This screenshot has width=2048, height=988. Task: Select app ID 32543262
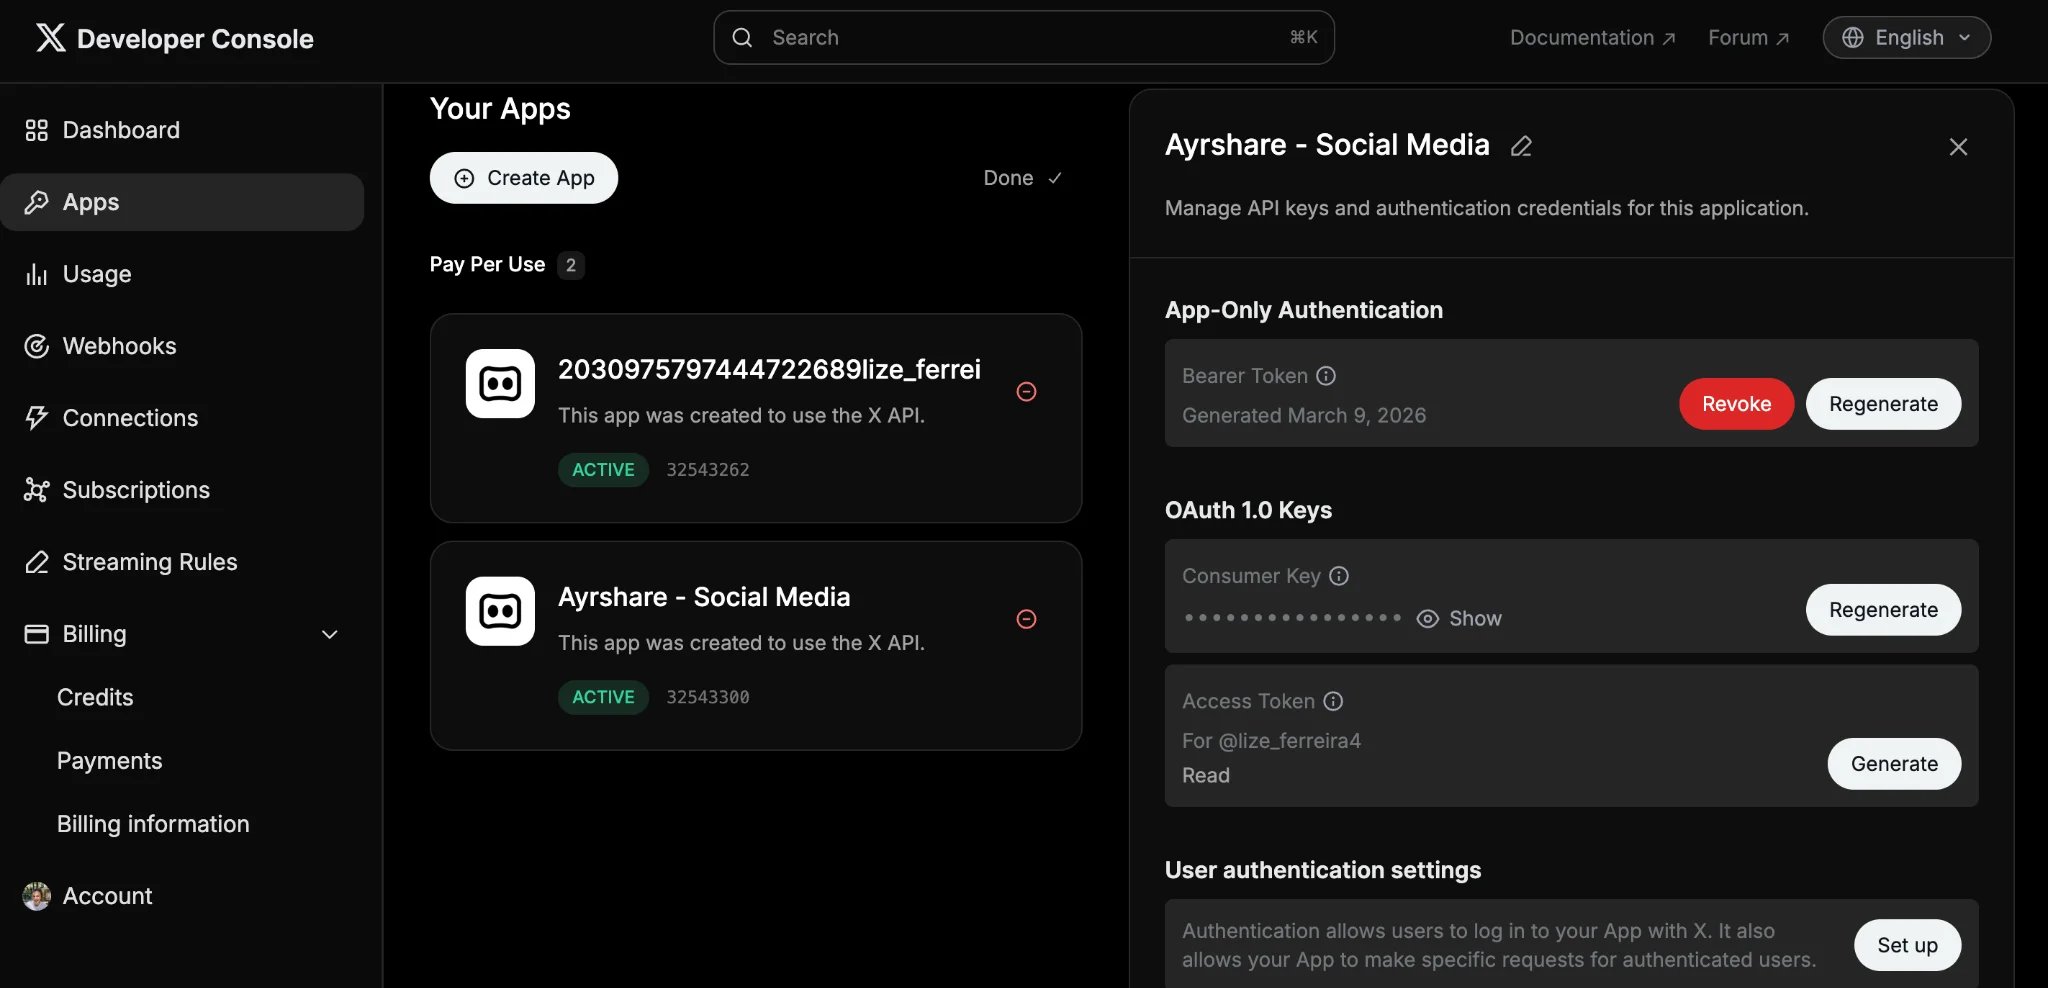coord(708,470)
